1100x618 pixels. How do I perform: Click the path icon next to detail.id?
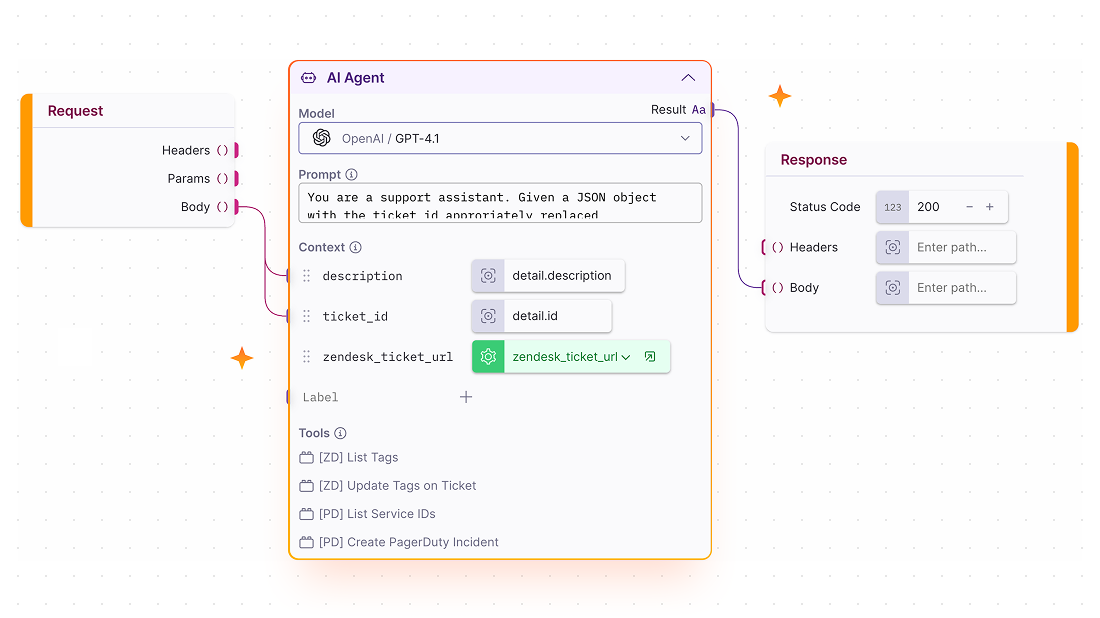click(x=488, y=316)
